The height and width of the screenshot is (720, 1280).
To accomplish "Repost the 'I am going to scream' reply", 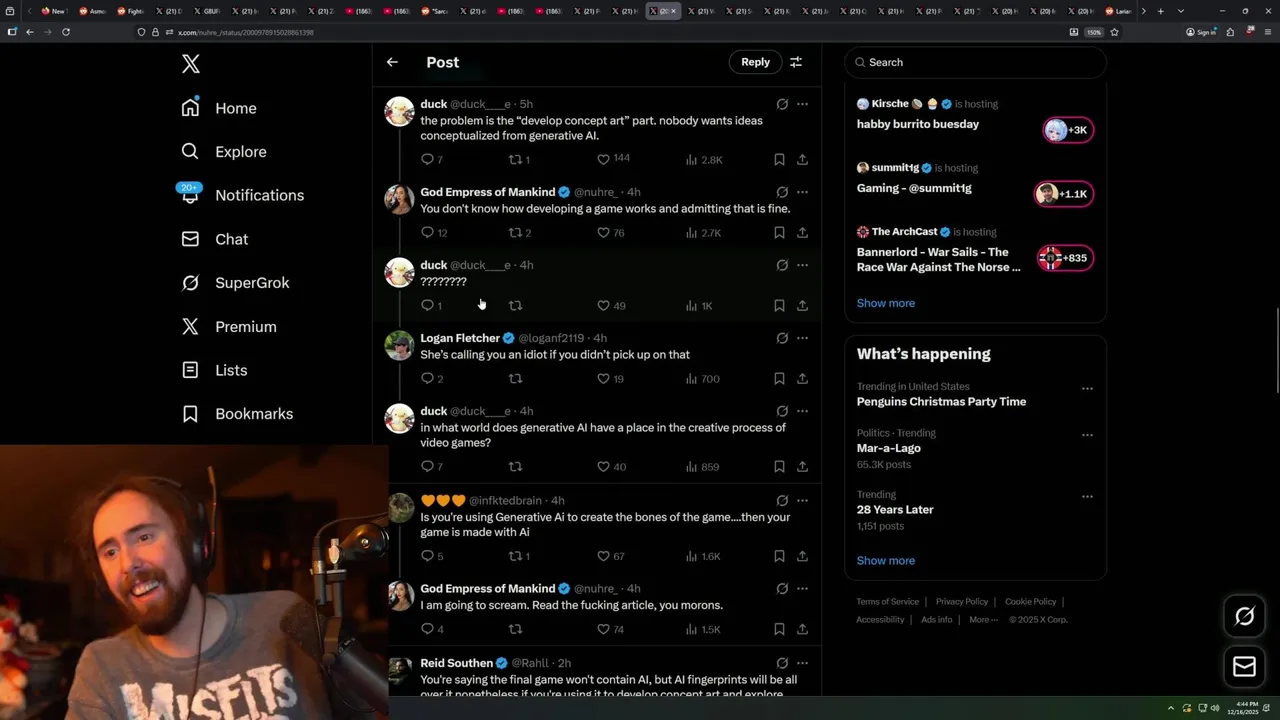I will [x=515, y=629].
